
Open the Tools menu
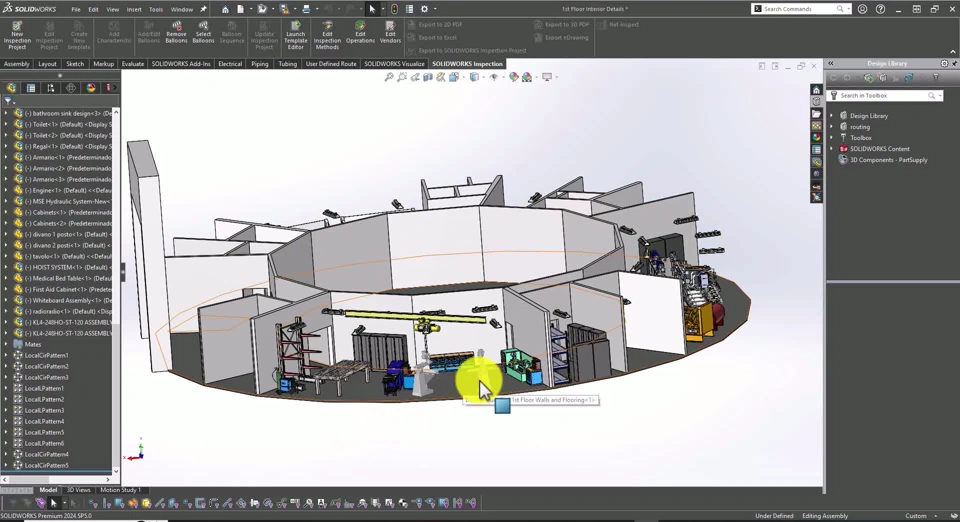pyautogui.click(x=156, y=9)
